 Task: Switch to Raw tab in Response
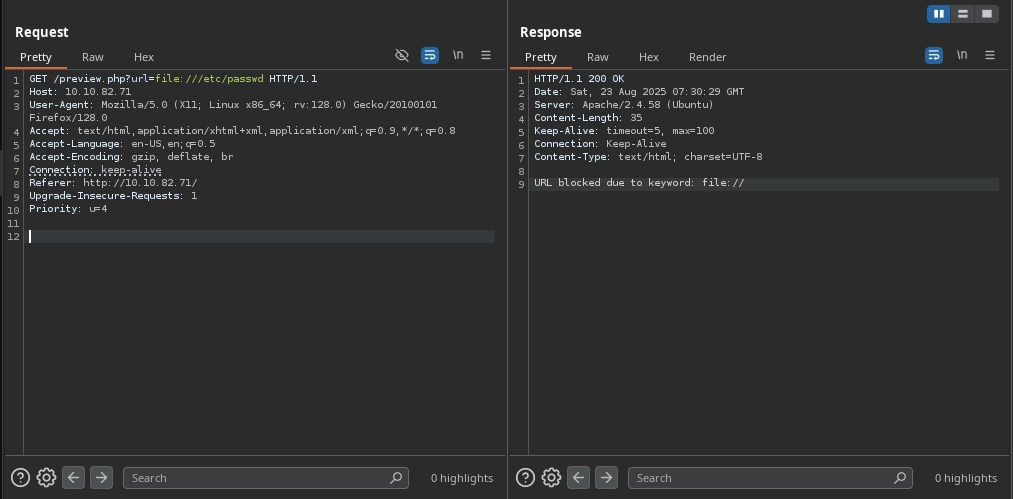(x=598, y=57)
